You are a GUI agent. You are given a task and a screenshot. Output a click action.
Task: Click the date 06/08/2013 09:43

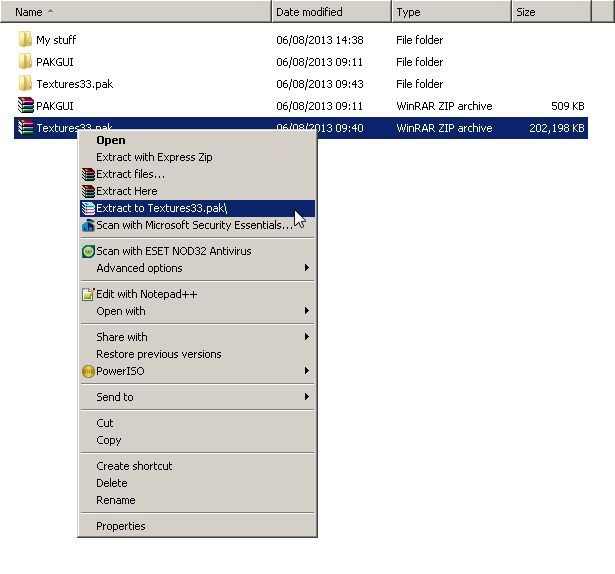click(x=320, y=84)
